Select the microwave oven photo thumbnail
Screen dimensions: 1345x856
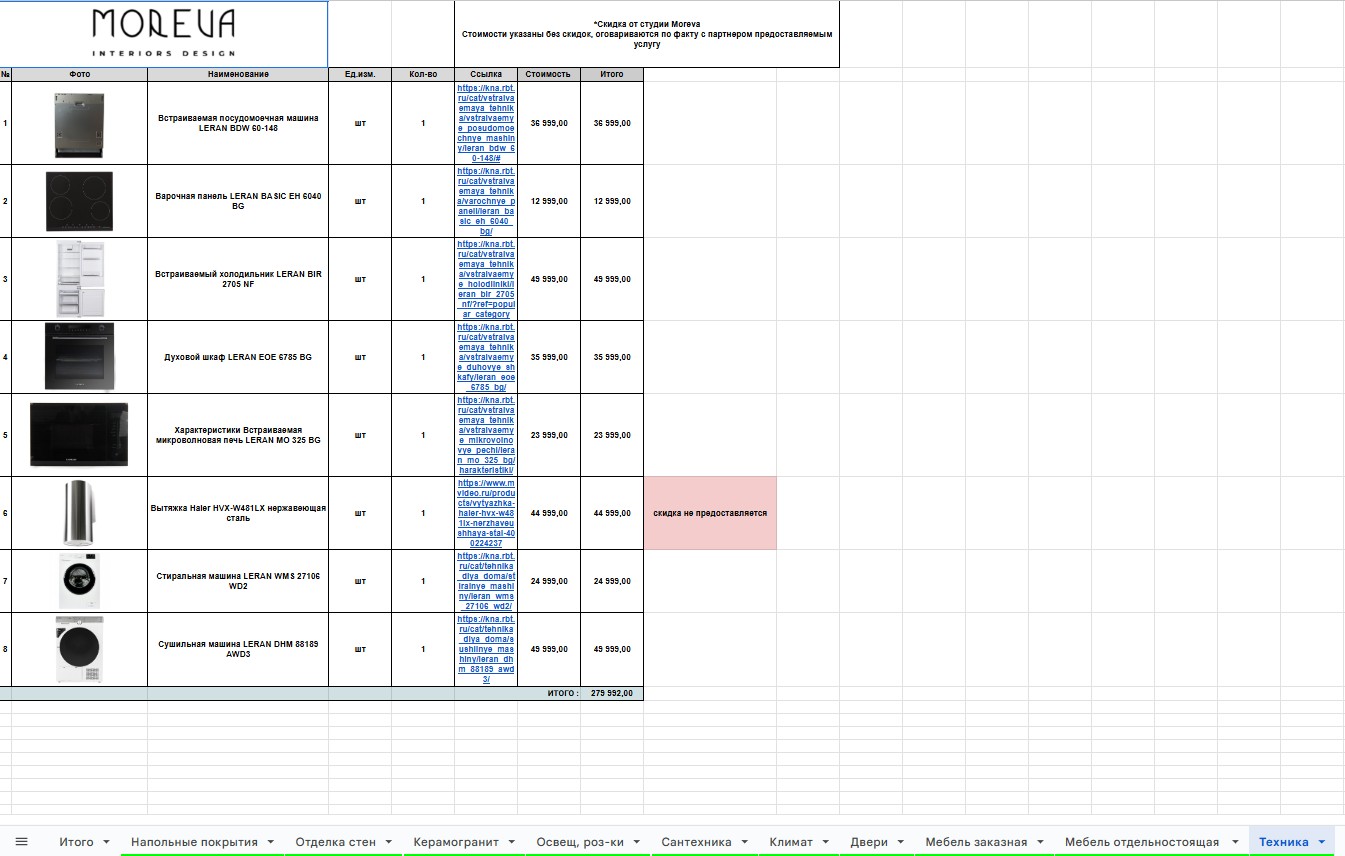click(x=79, y=435)
